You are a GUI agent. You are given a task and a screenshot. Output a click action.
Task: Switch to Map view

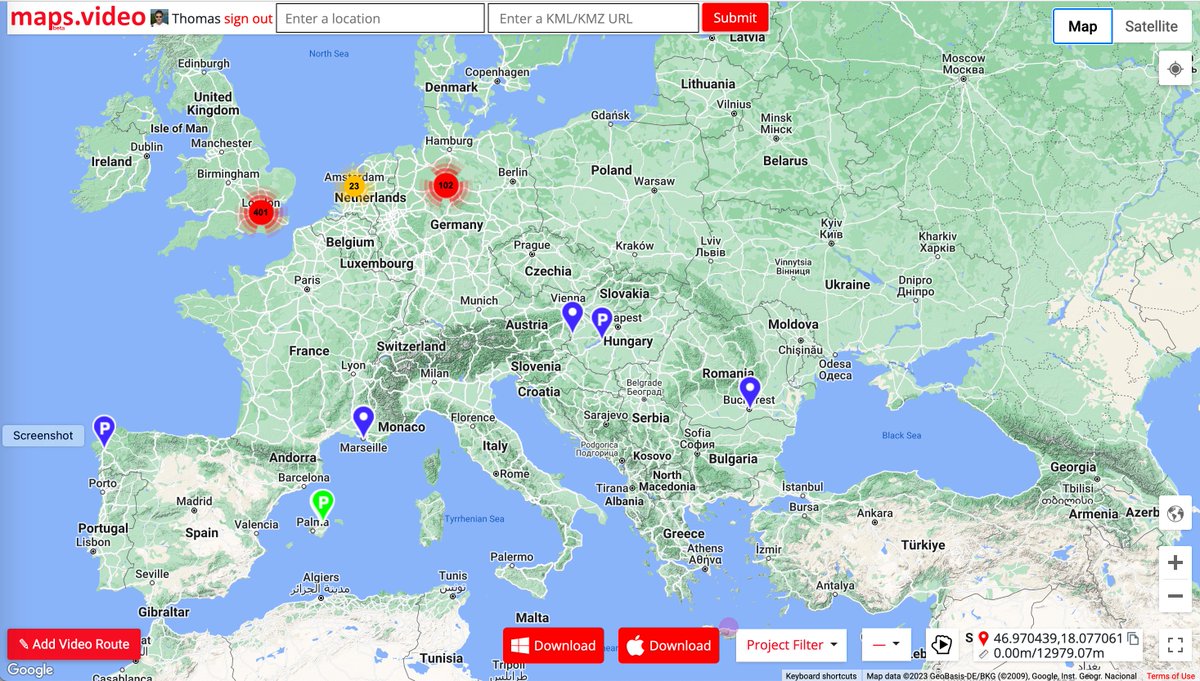point(1082,26)
